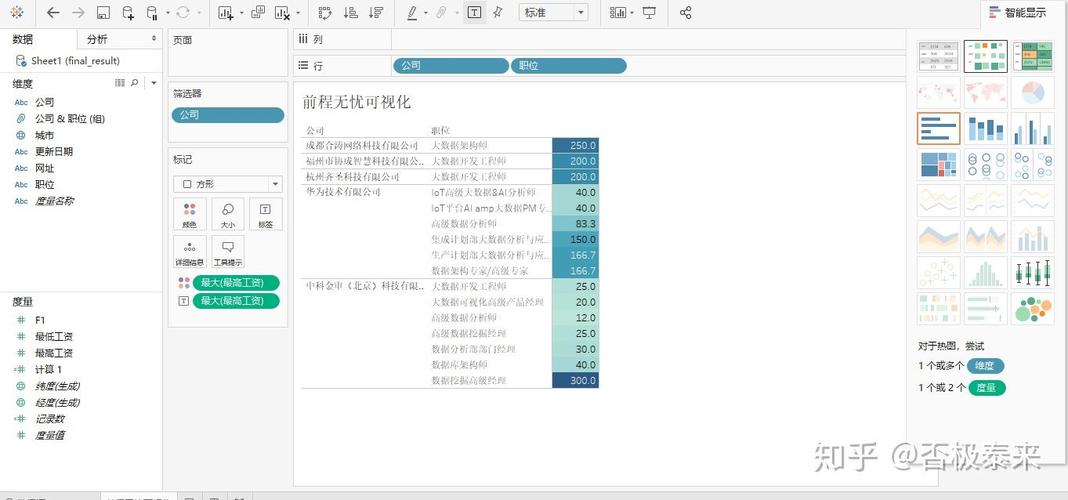Swap rows and columns icon
Screen dimensions: 1068x500
click(325, 12)
